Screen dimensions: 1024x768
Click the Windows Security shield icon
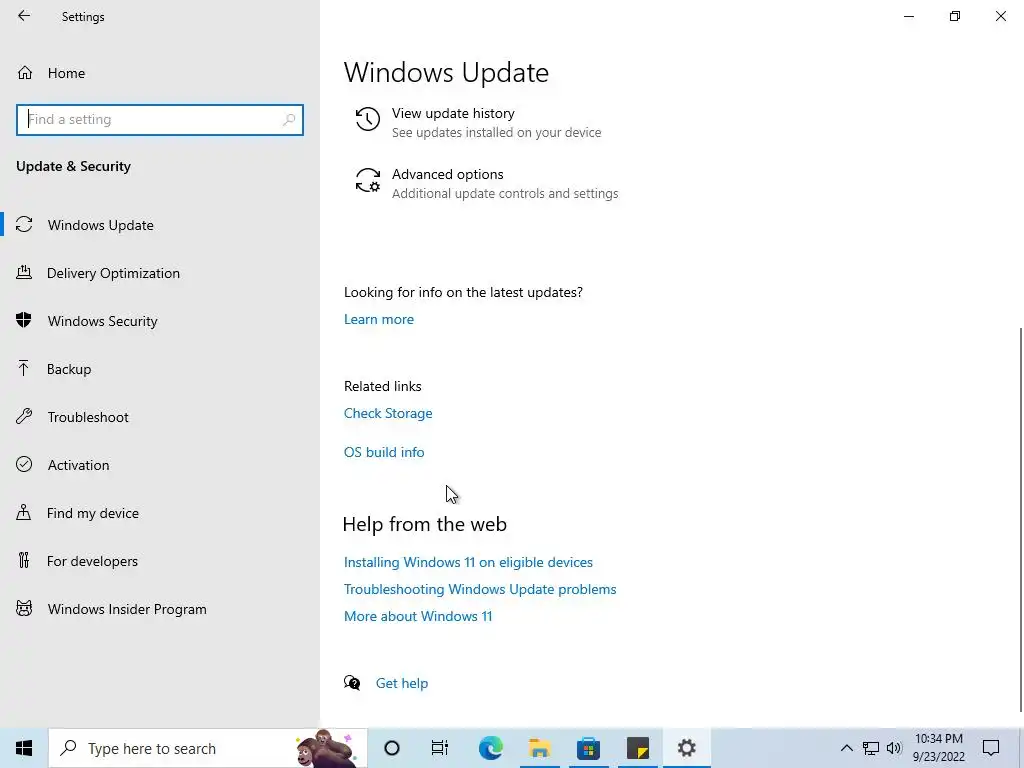click(x=24, y=320)
